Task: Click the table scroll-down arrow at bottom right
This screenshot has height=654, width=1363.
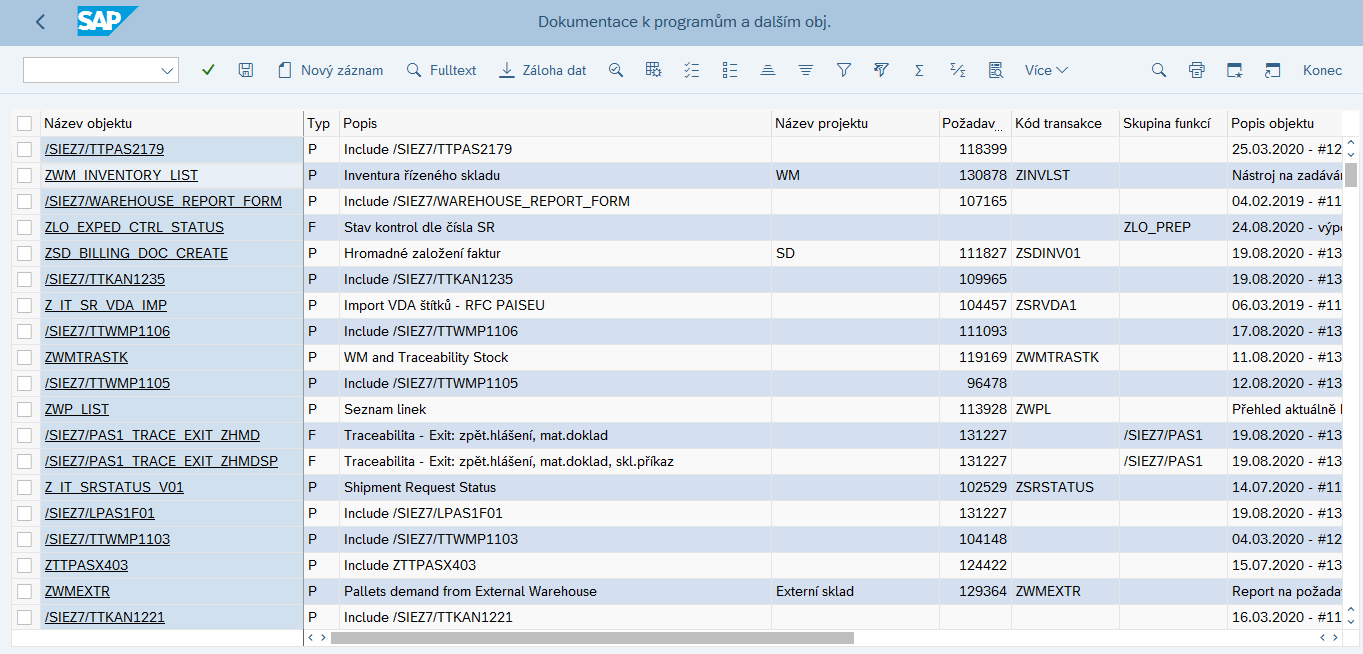Action: (1351, 621)
